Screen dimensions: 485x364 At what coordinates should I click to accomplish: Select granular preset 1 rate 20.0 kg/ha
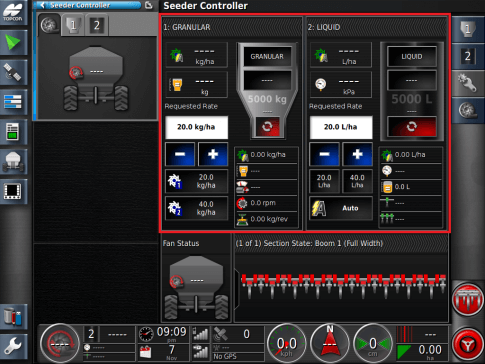click(197, 181)
